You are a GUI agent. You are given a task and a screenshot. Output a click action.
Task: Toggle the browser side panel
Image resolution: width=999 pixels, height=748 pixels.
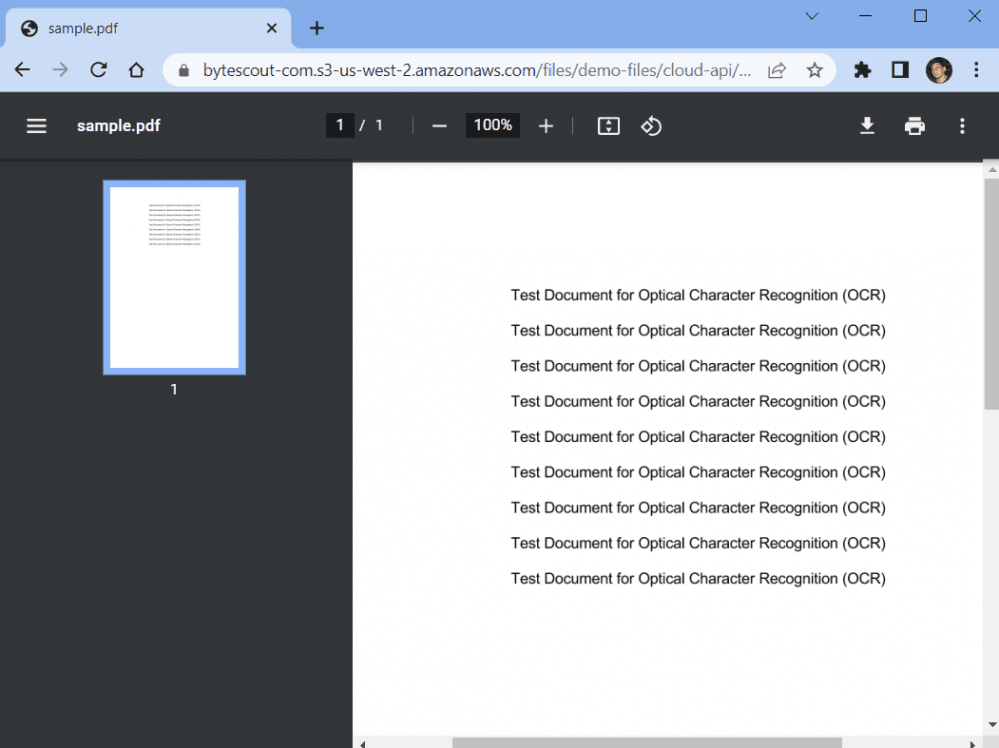click(x=900, y=70)
